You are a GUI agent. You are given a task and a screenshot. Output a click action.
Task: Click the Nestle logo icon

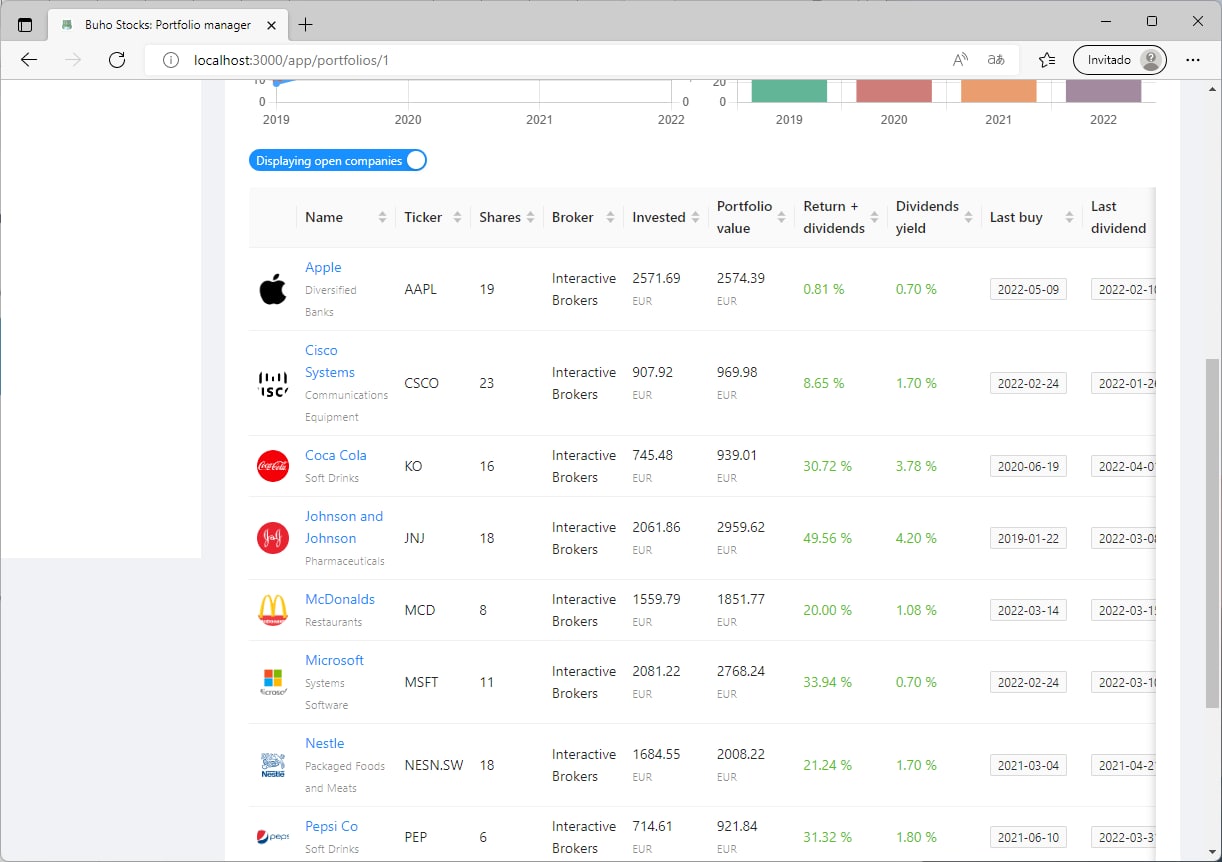tap(273, 765)
